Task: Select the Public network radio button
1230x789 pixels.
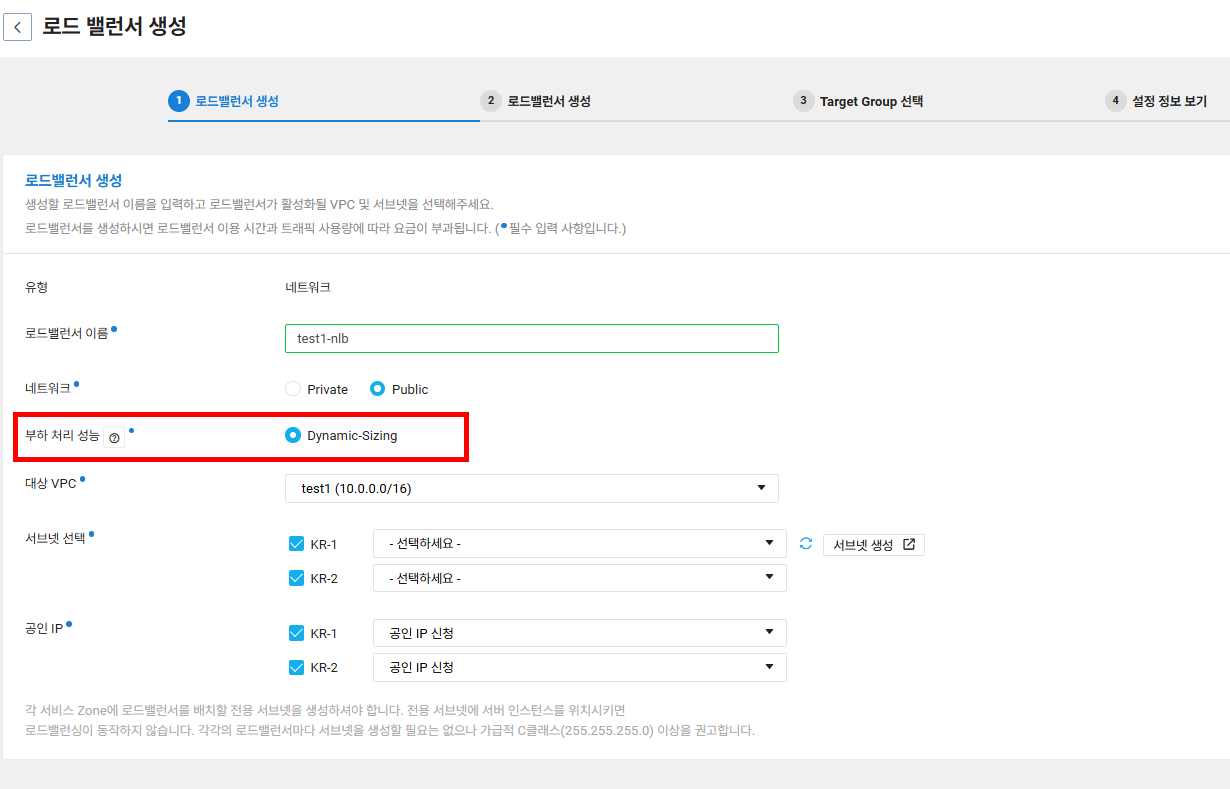Action: [377, 389]
